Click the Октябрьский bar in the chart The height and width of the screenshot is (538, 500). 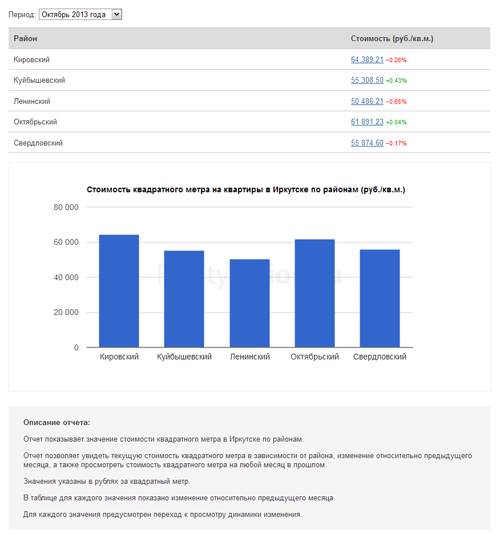point(315,293)
